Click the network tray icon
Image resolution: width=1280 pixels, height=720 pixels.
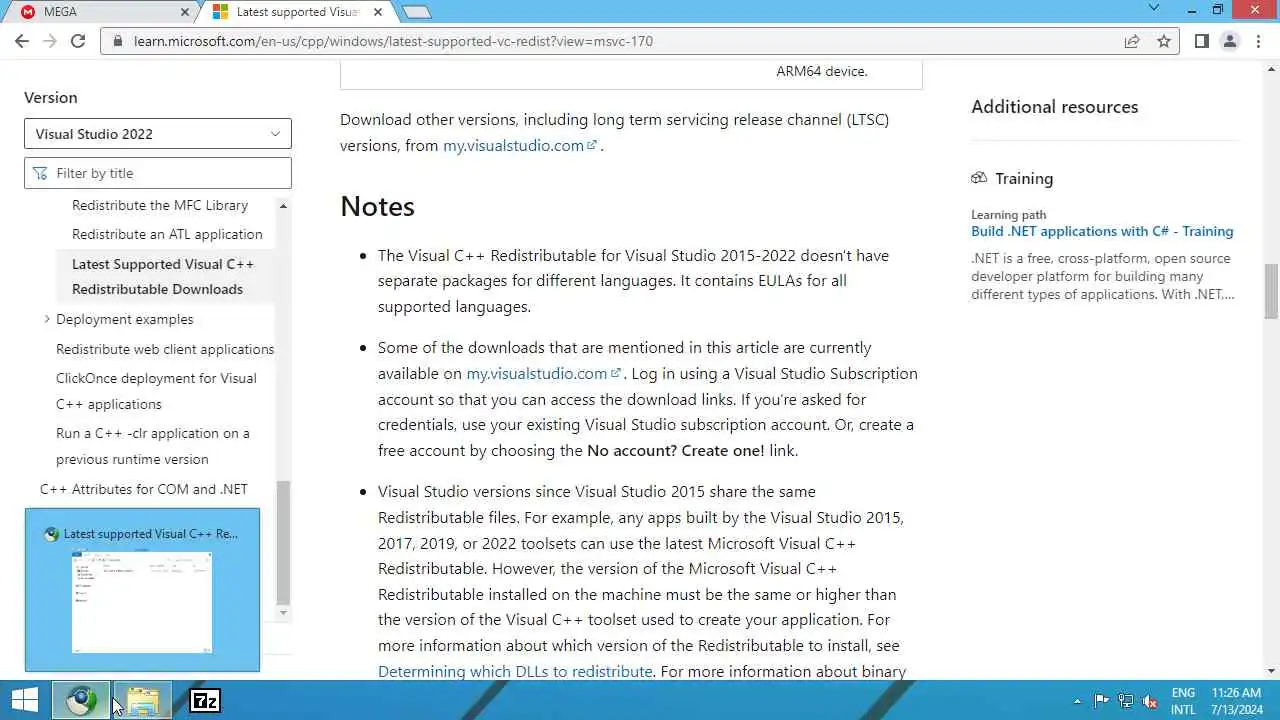click(1126, 701)
